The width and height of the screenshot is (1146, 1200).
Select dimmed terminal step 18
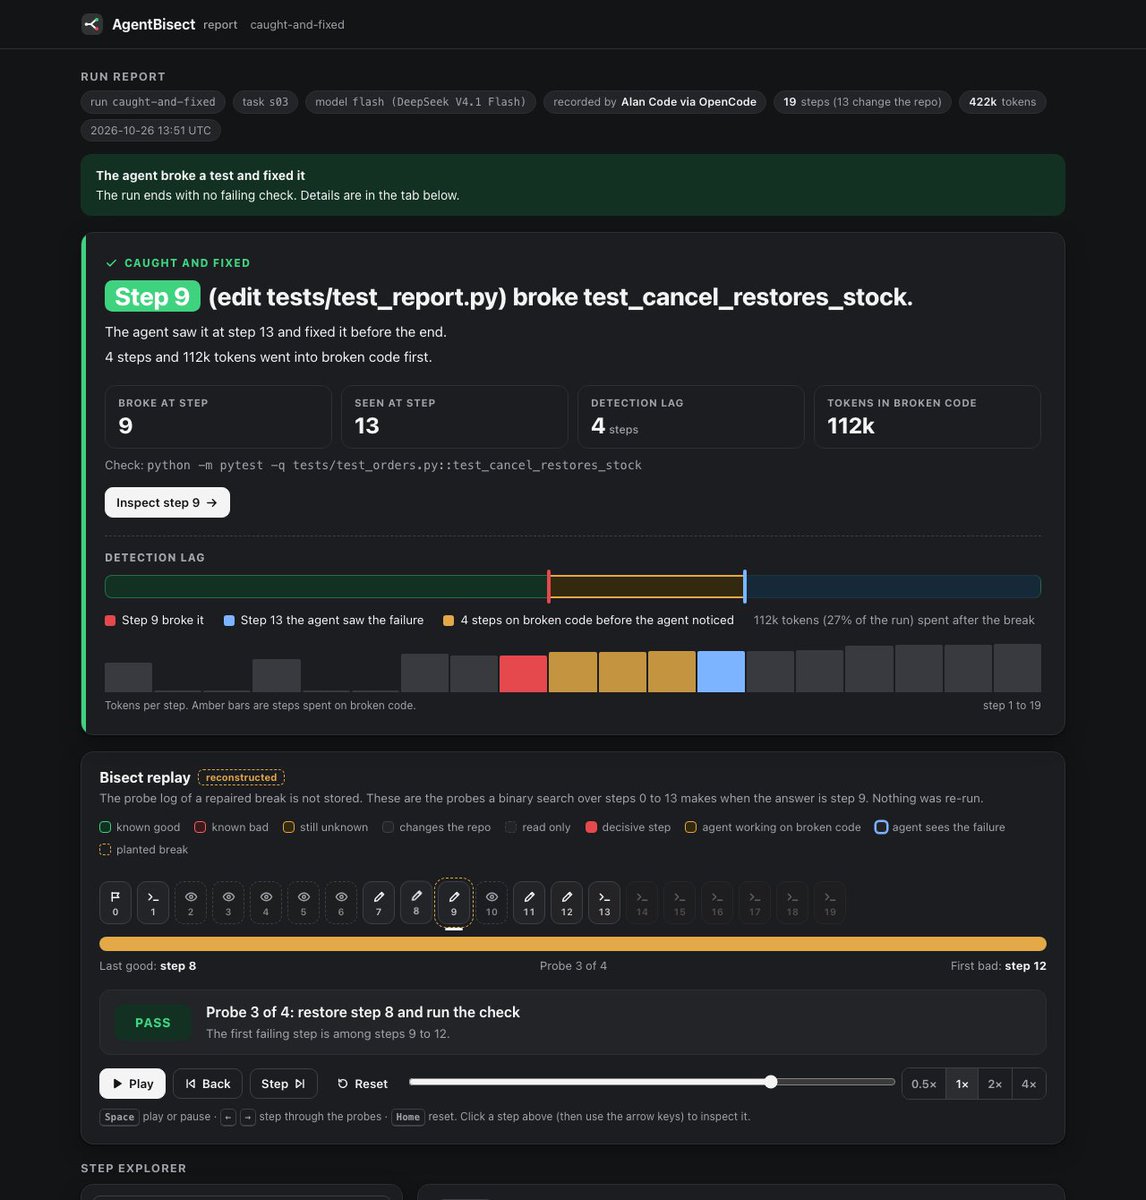[x=792, y=902]
